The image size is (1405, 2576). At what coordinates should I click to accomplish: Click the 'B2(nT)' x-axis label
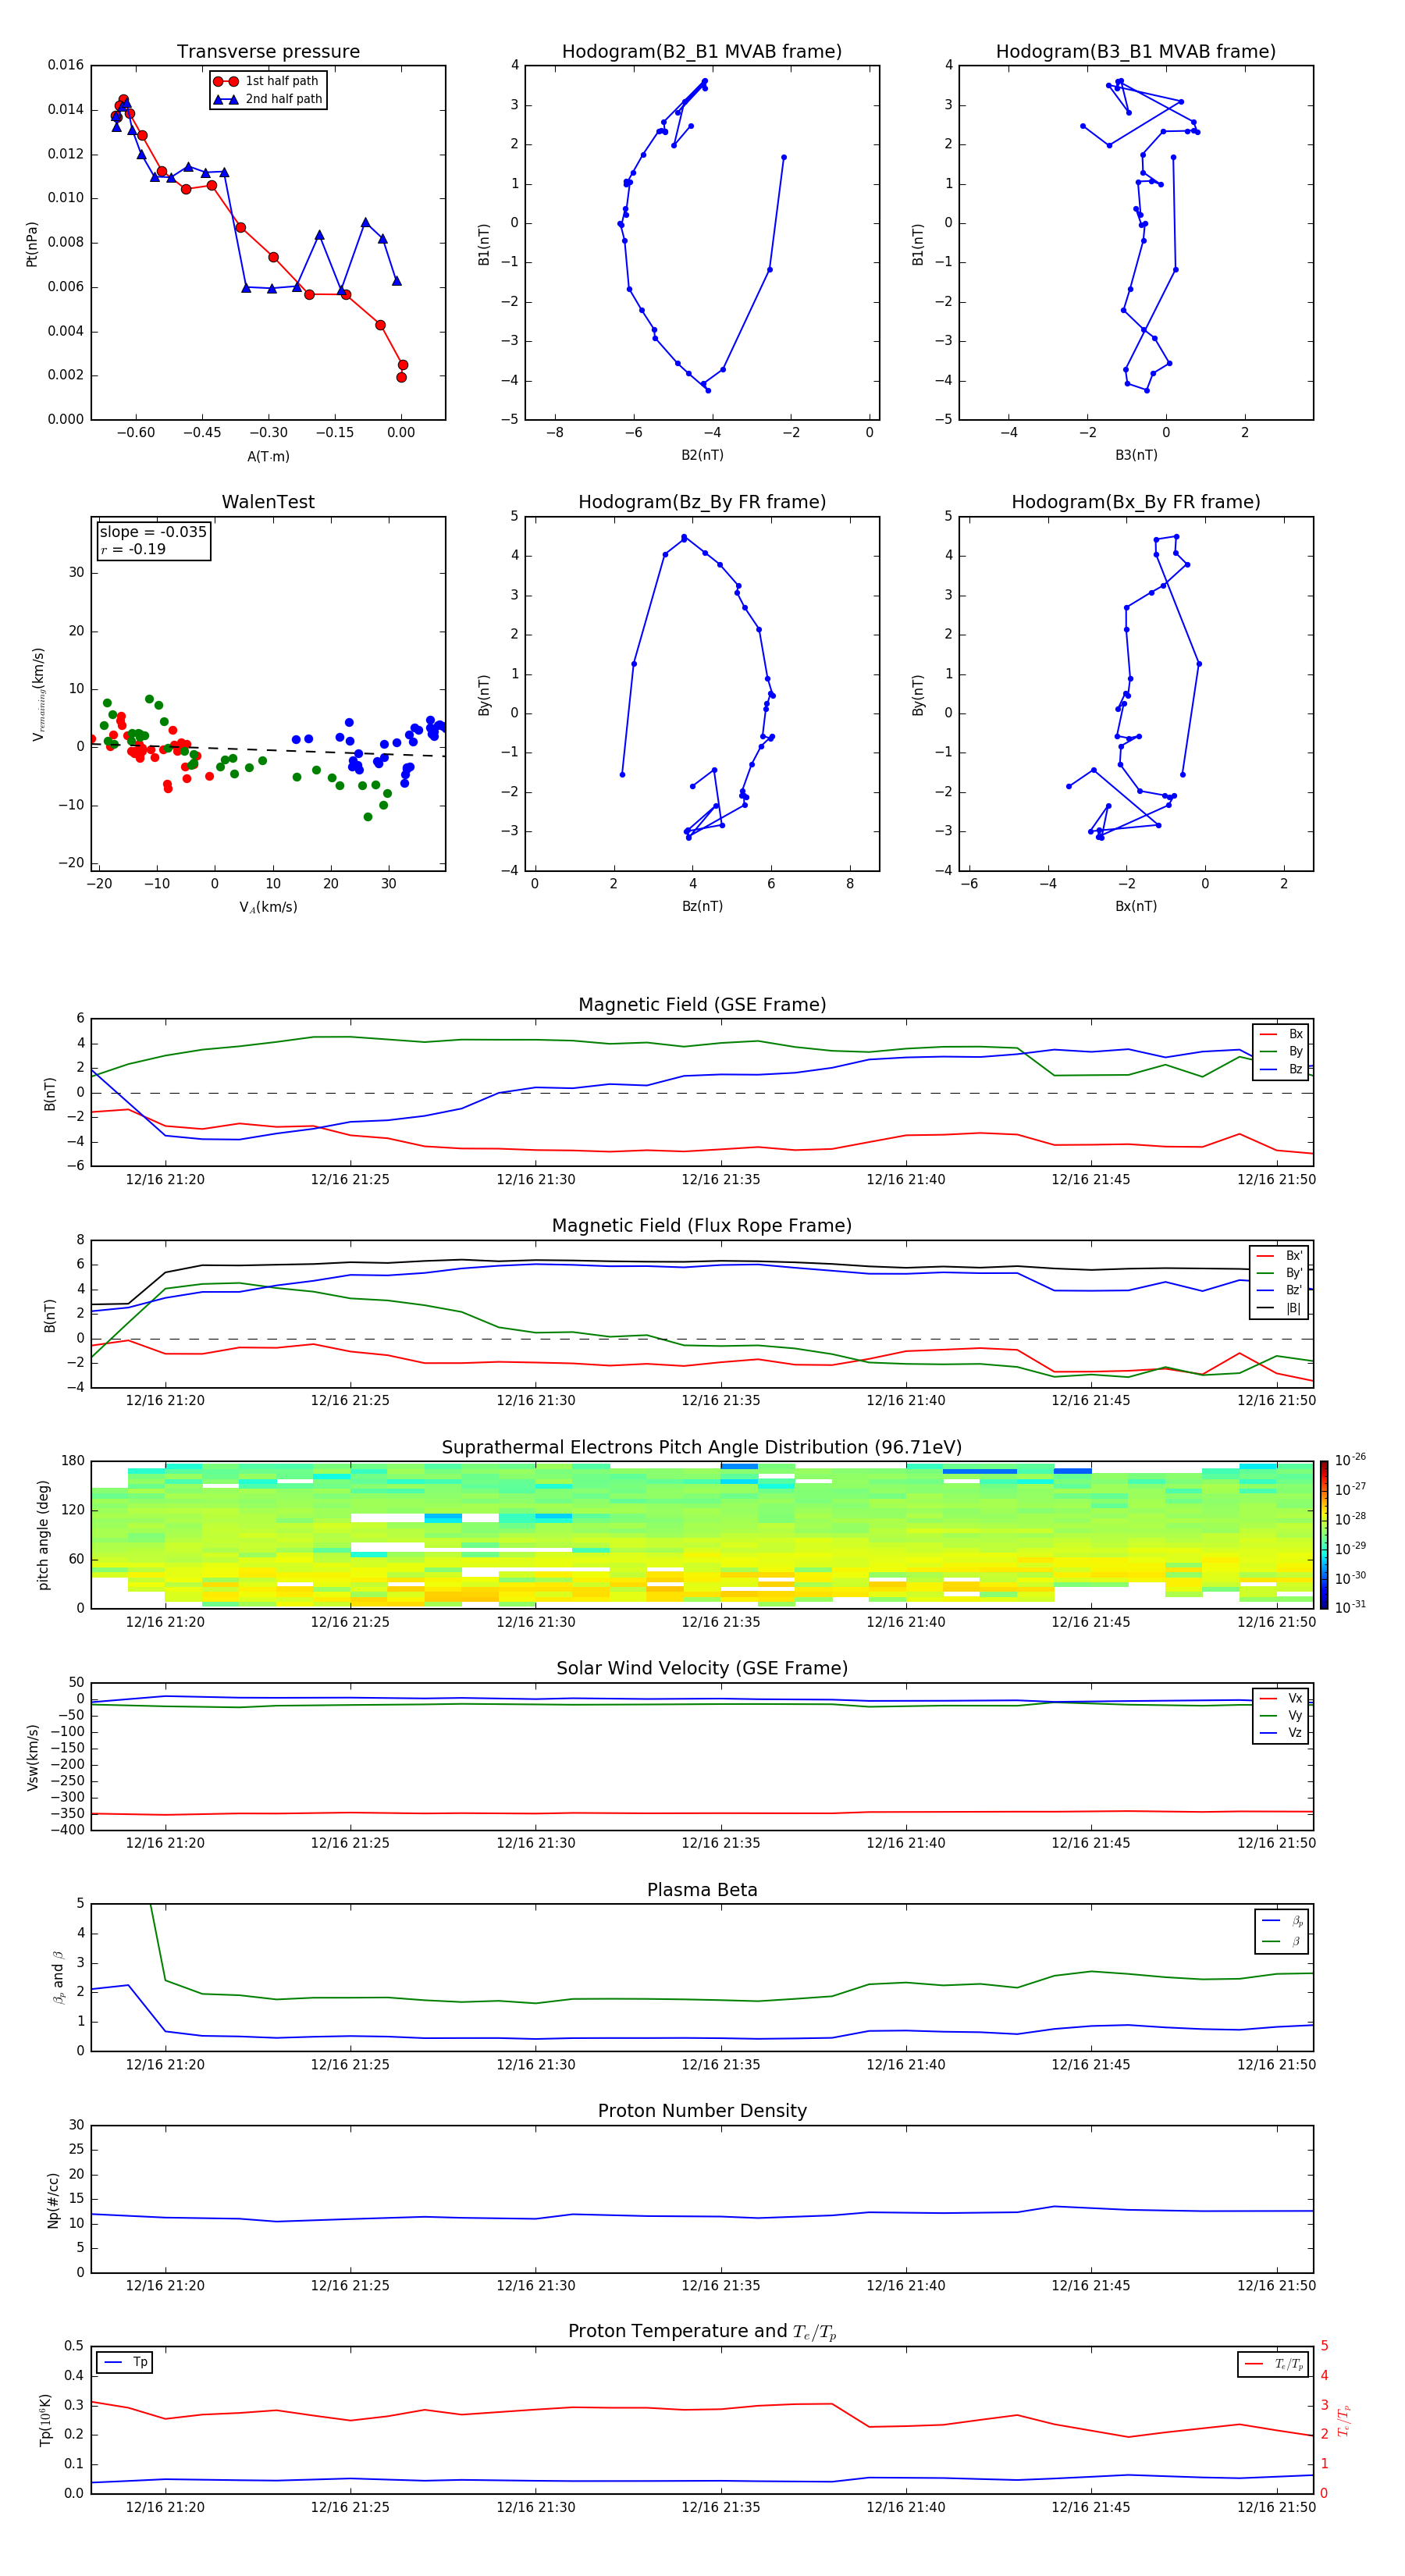point(702,456)
